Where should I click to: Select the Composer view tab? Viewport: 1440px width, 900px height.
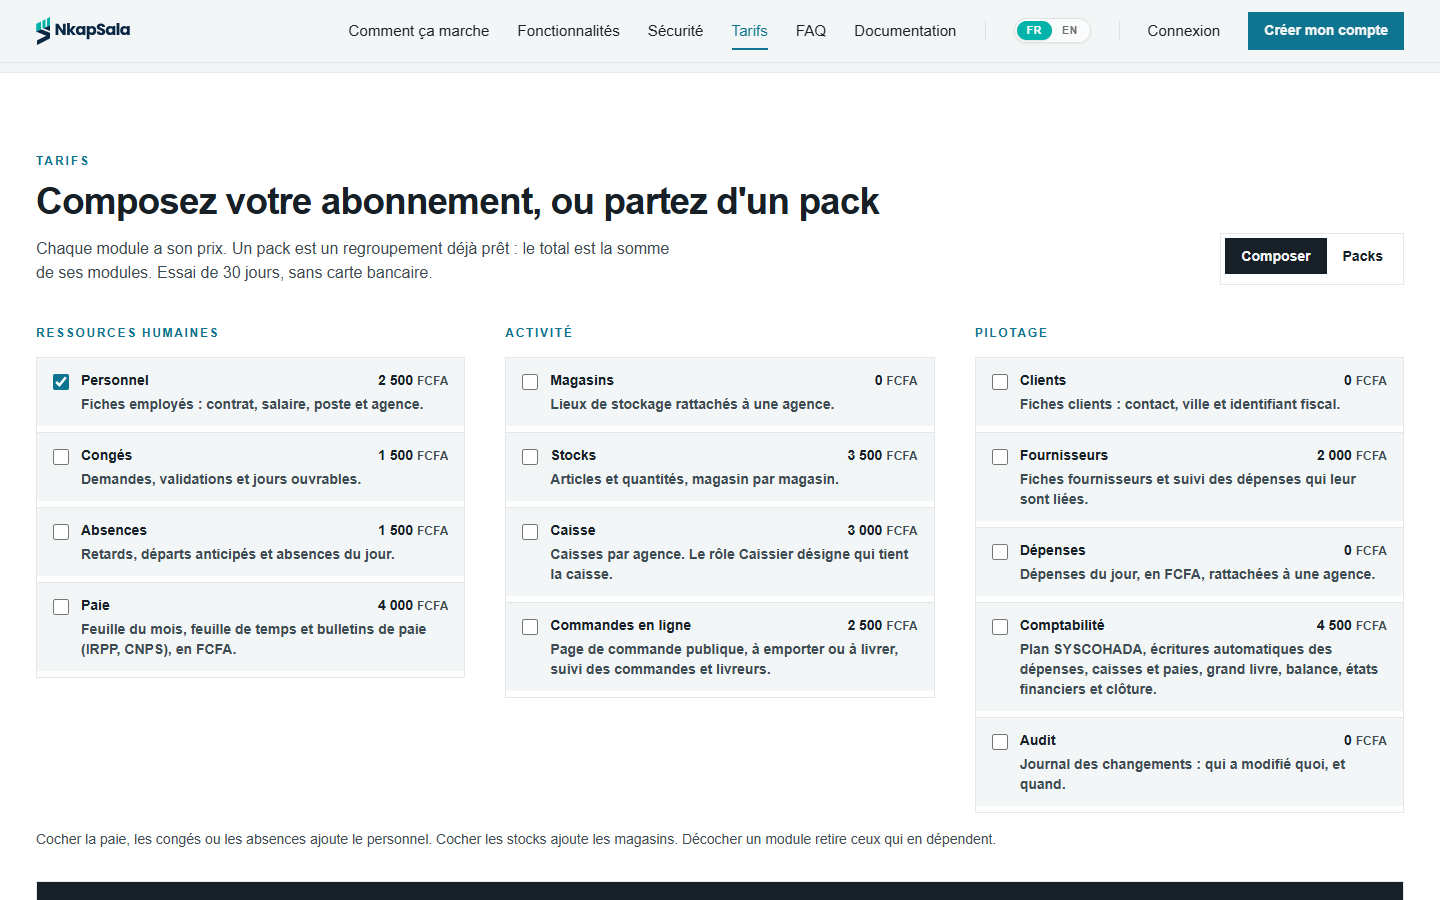(1276, 256)
